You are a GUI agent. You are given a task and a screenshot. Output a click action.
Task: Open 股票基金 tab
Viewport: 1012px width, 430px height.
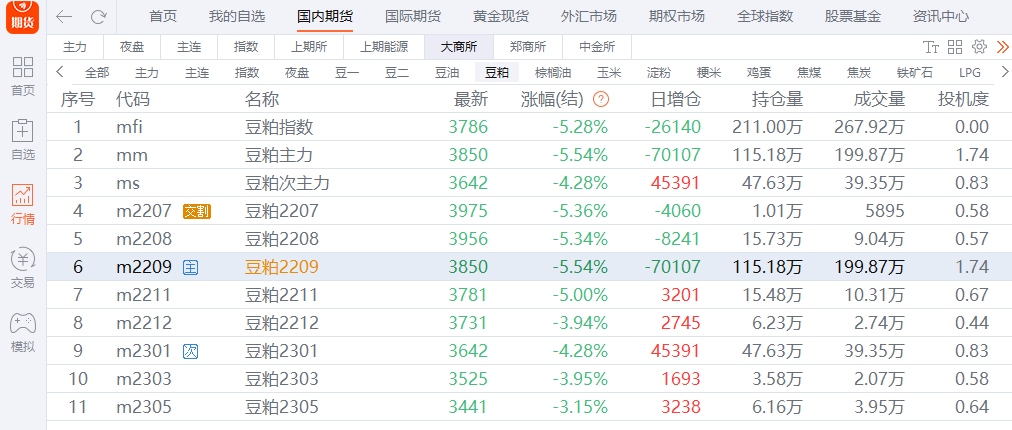(853, 17)
